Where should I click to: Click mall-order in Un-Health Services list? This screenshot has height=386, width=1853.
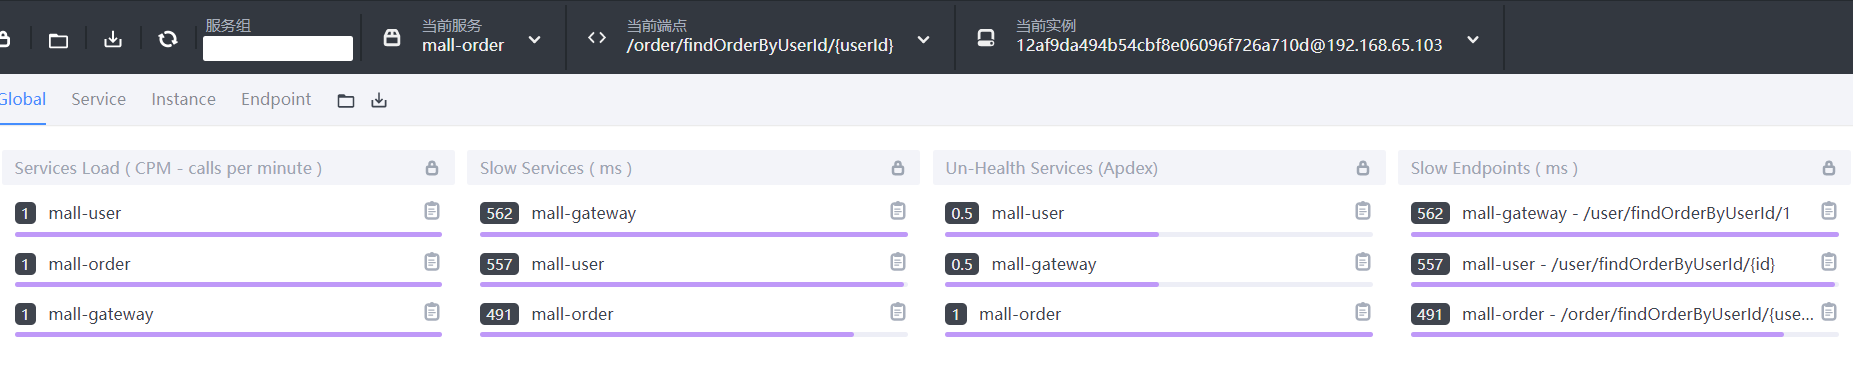[1020, 314]
